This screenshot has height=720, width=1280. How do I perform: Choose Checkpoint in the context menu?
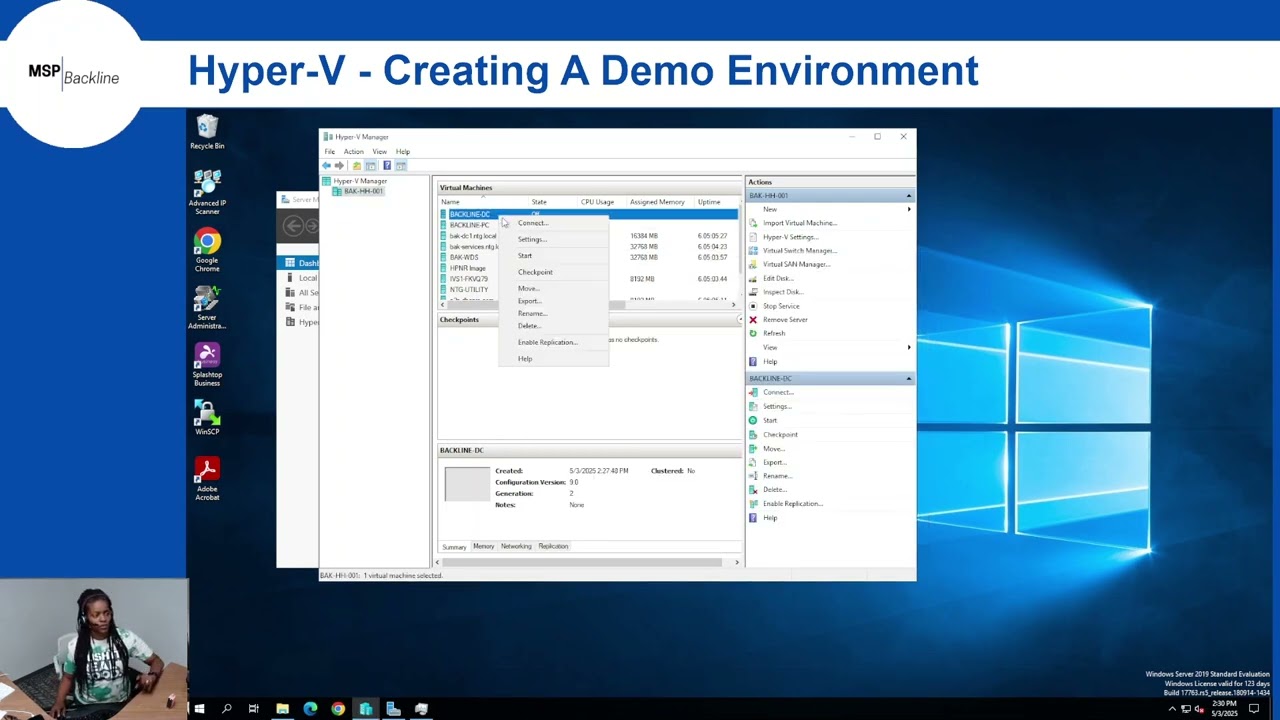(535, 272)
